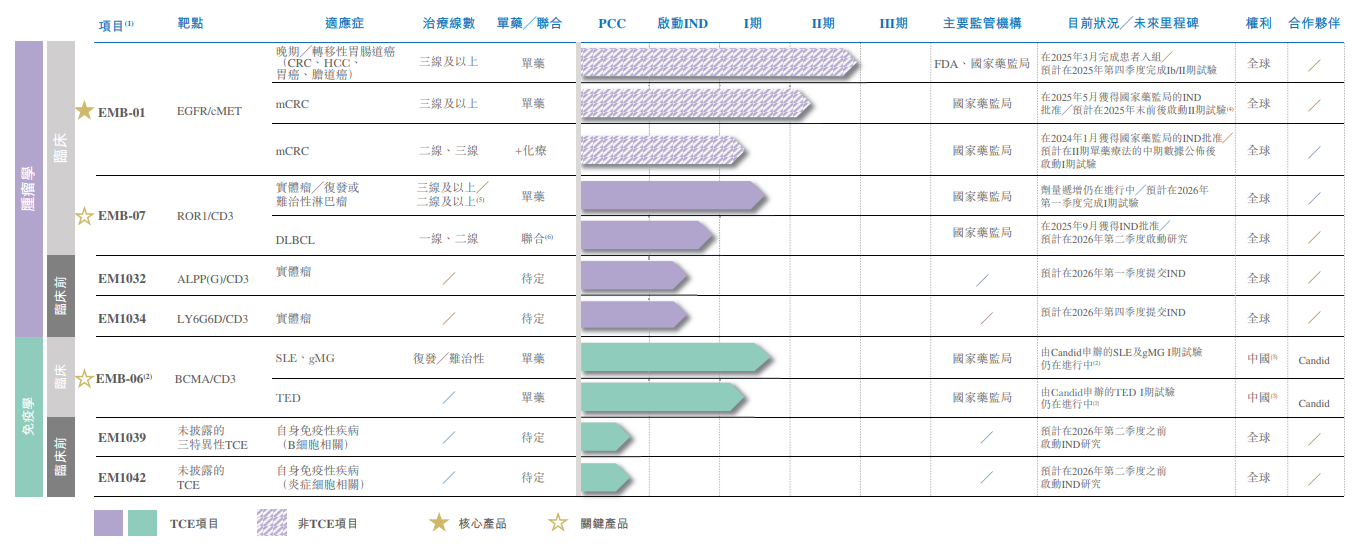Click the 腫瘤學 vertical category label
The width and height of the screenshot is (1359, 556).
click(x=29, y=189)
